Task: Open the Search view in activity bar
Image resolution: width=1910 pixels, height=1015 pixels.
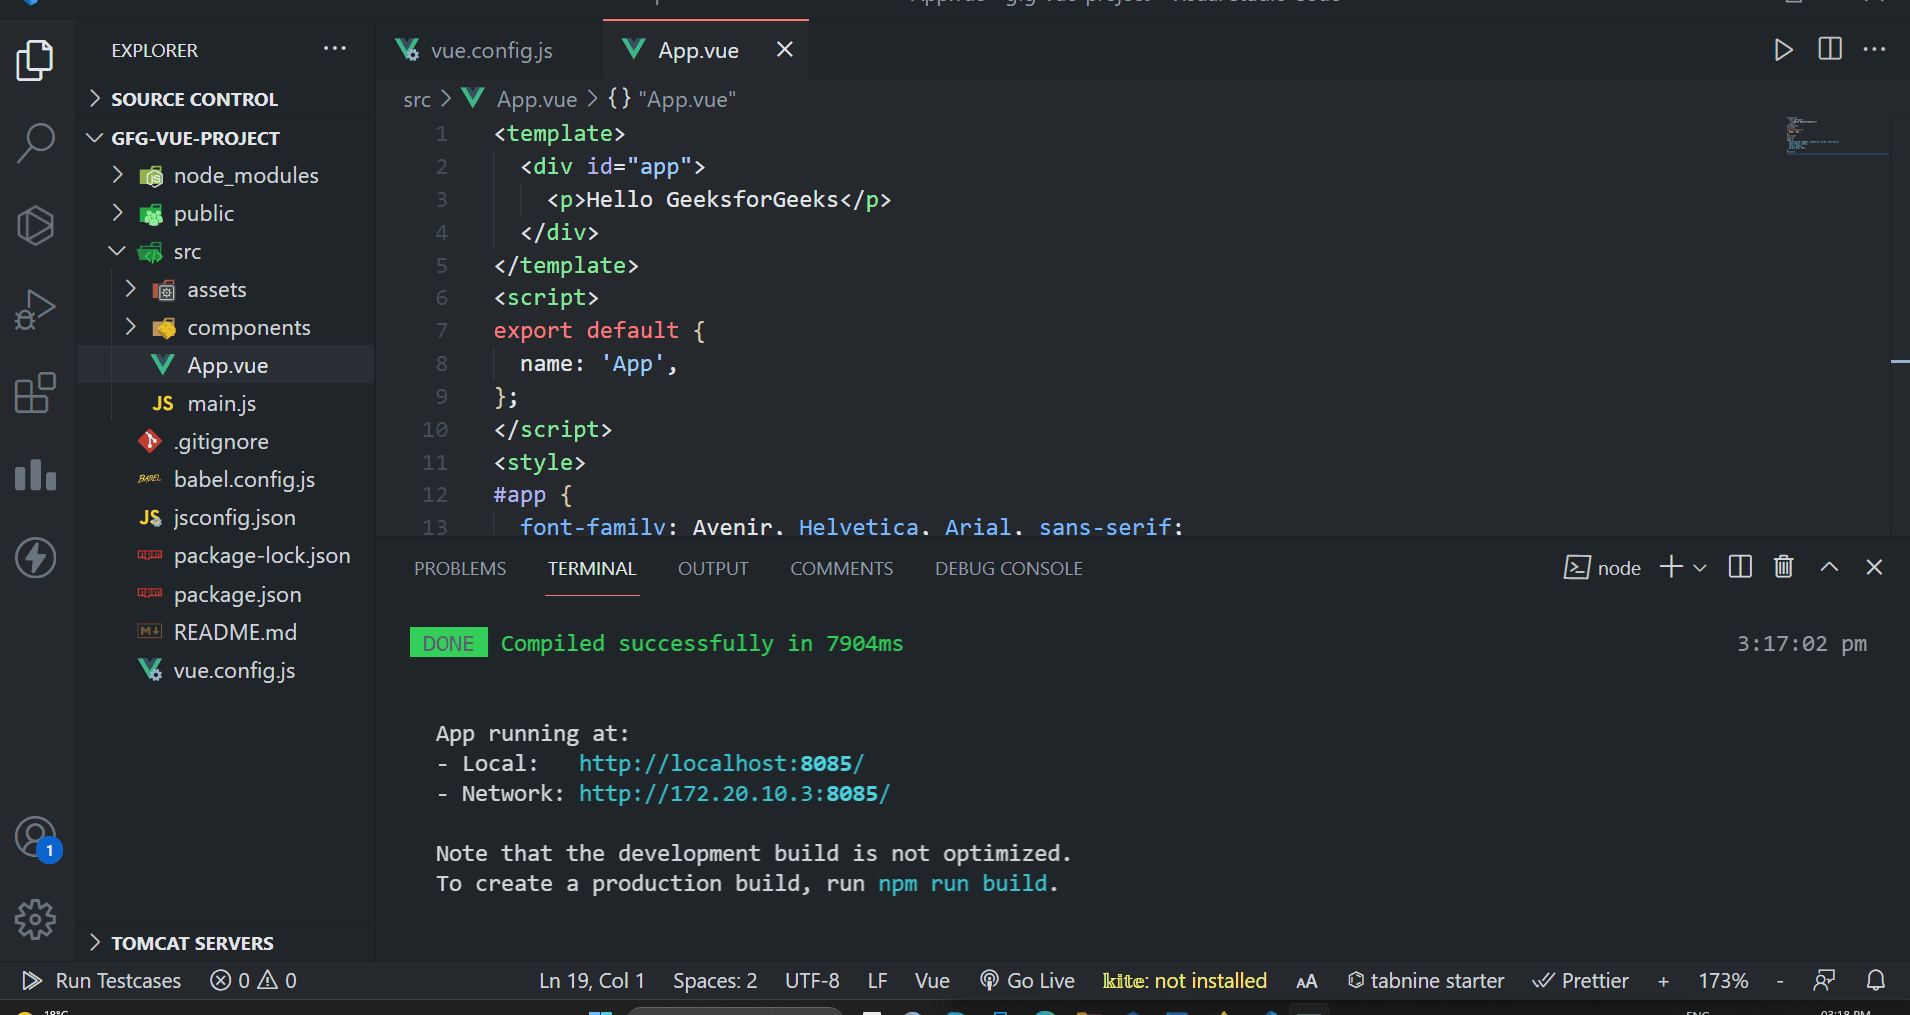Action: 35,143
